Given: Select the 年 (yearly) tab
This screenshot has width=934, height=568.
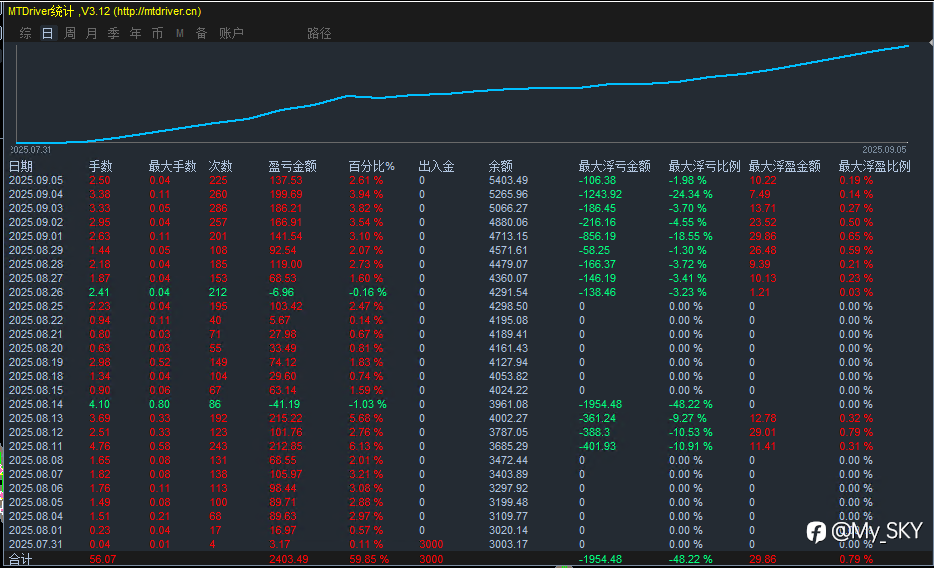Looking at the screenshot, I should coord(135,33).
